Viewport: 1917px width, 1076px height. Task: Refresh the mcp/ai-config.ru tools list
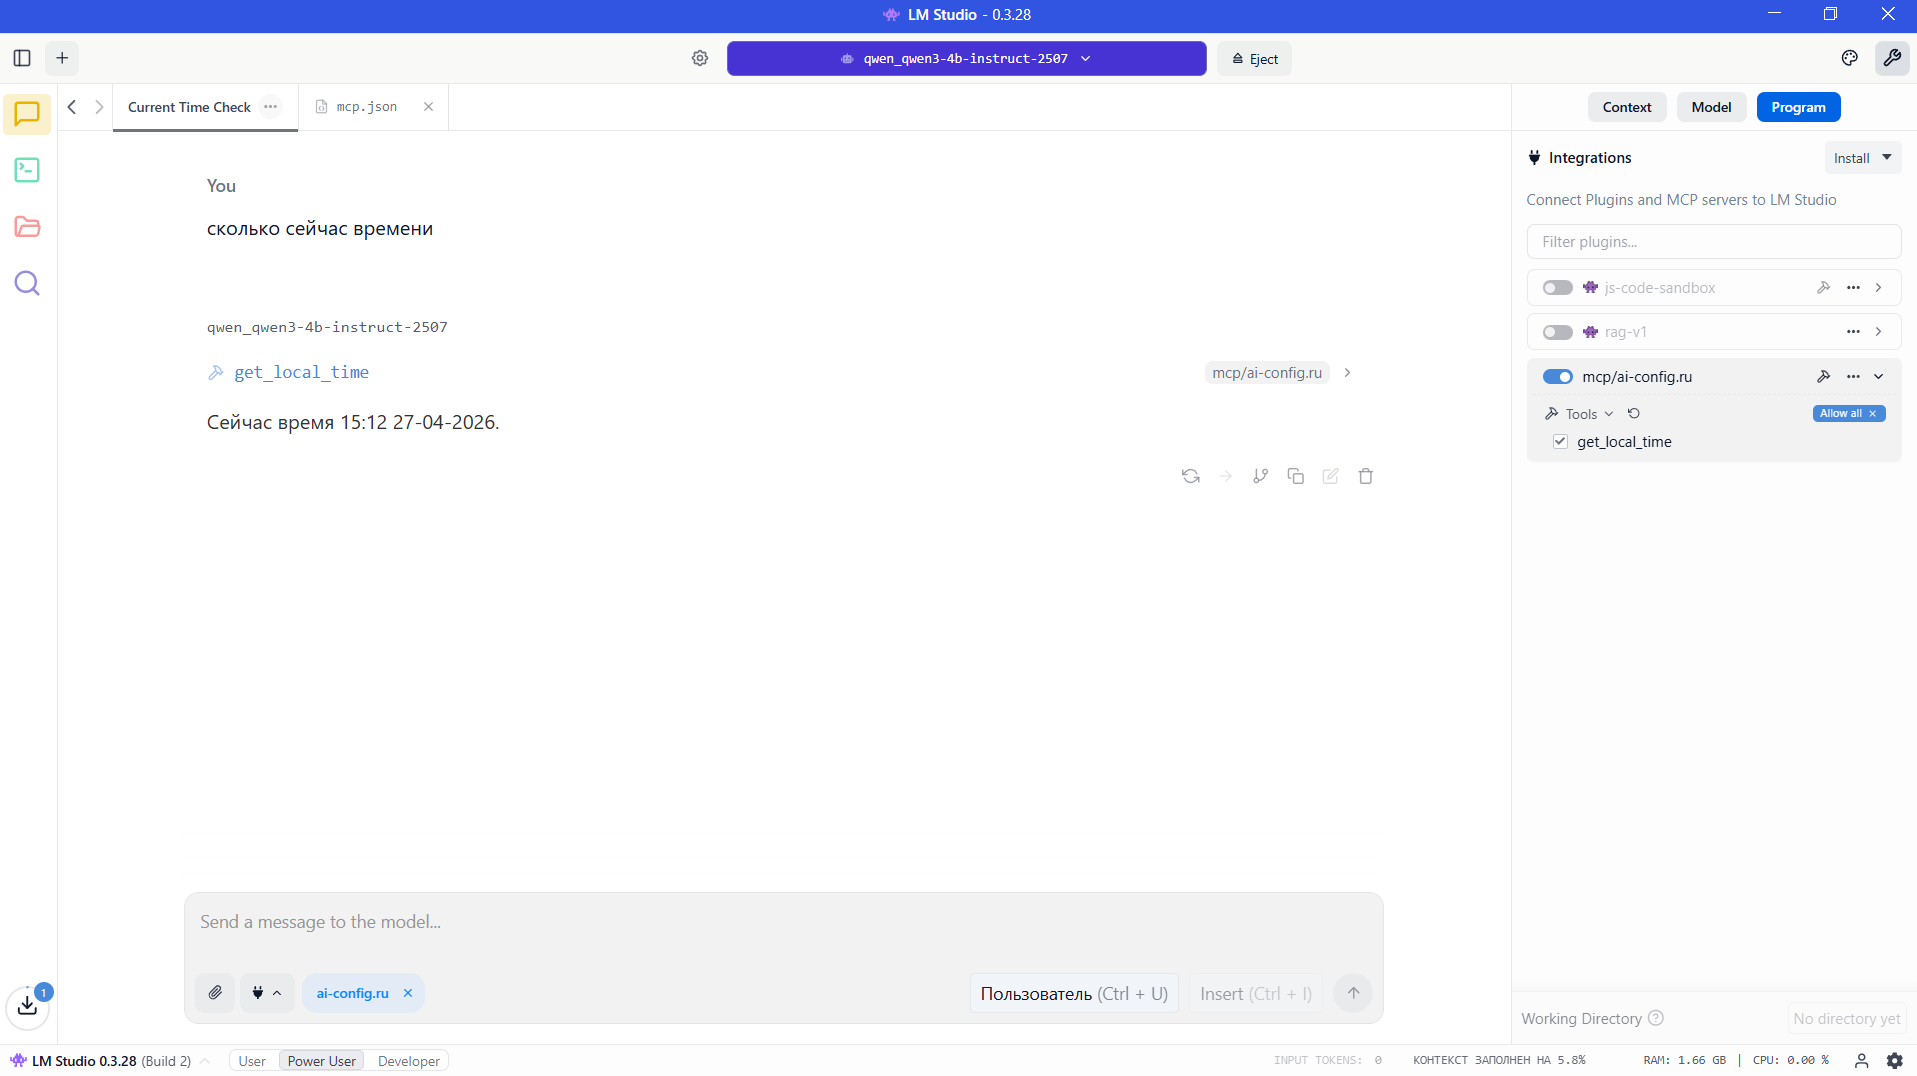(1634, 414)
